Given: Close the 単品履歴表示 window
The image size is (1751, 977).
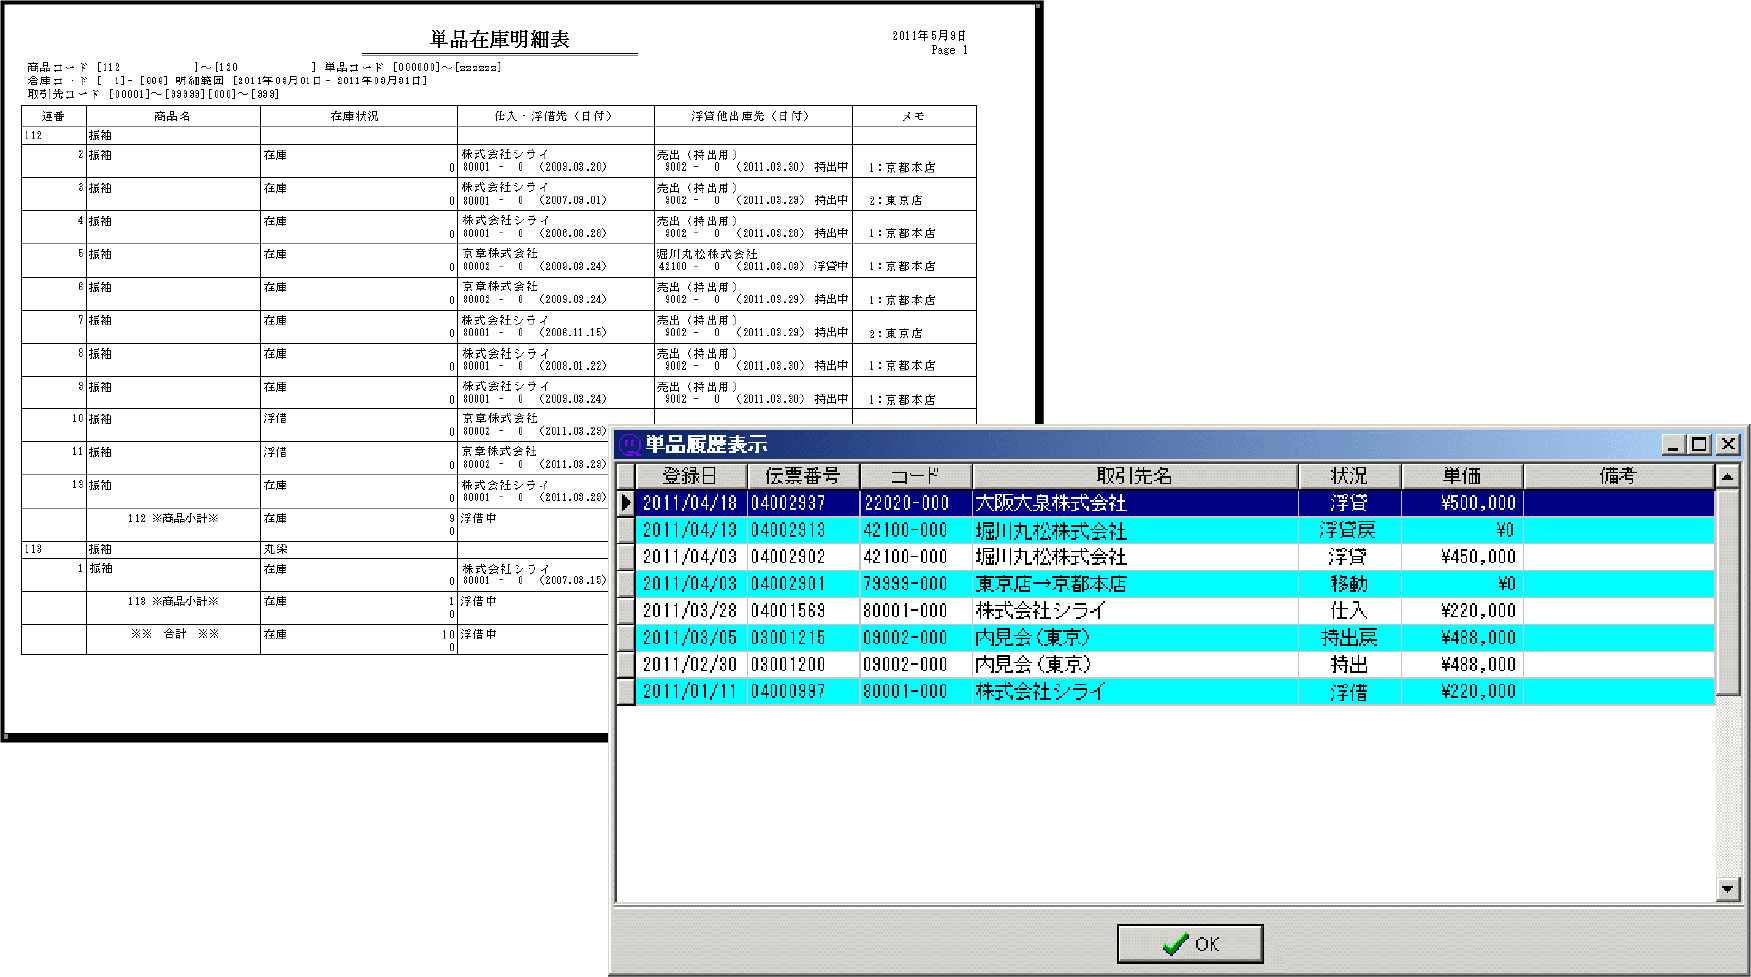Looking at the screenshot, I should pos(1727,444).
